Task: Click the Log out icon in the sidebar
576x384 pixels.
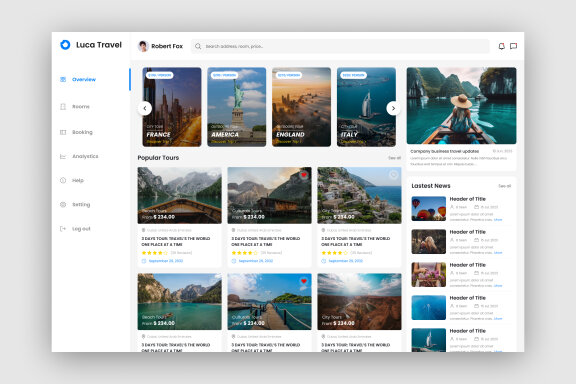Action: tap(63, 229)
